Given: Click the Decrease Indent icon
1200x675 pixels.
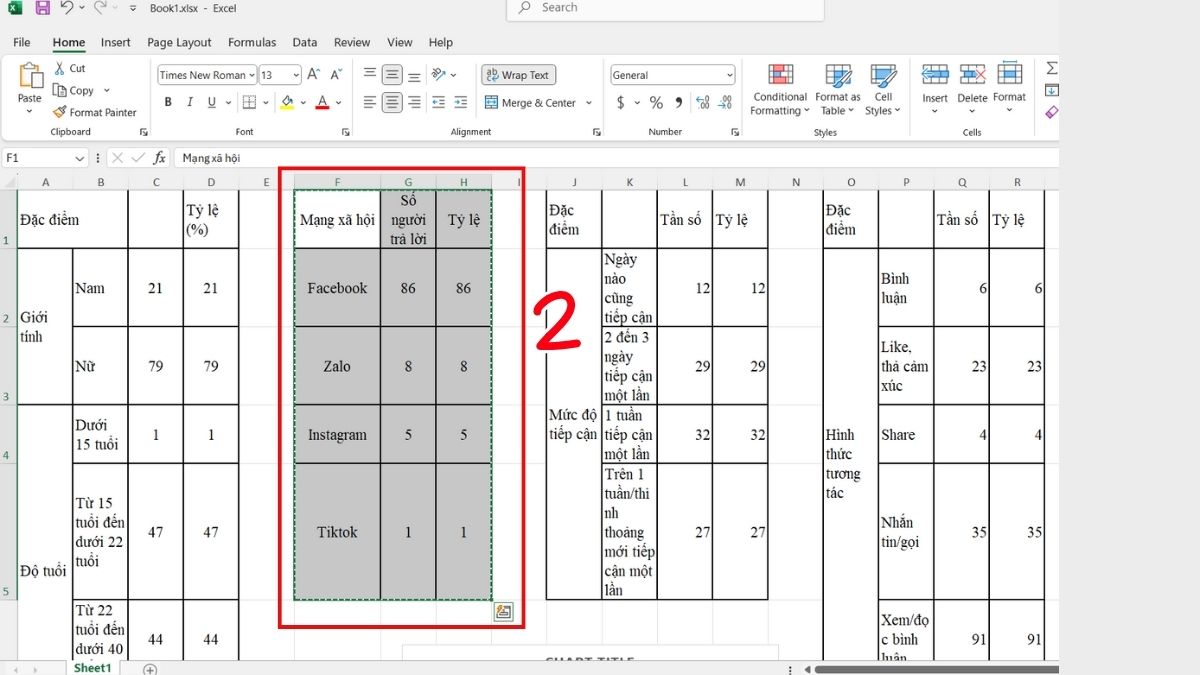Looking at the screenshot, I should pos(438,102).
